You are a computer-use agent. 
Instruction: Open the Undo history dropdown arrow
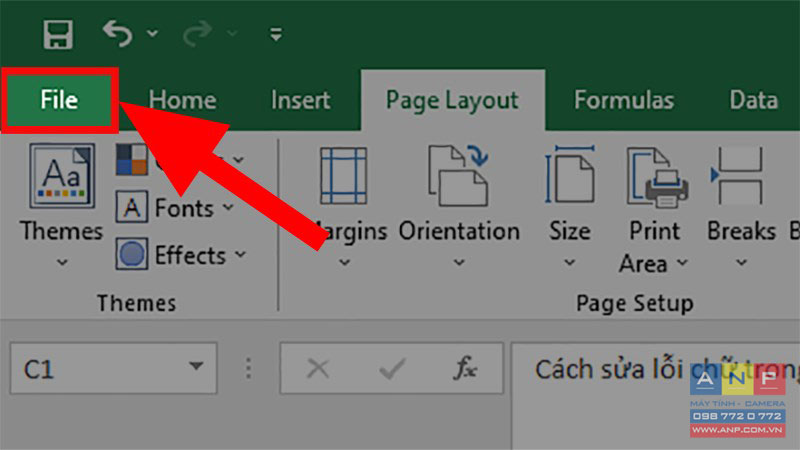click(152, 34)
